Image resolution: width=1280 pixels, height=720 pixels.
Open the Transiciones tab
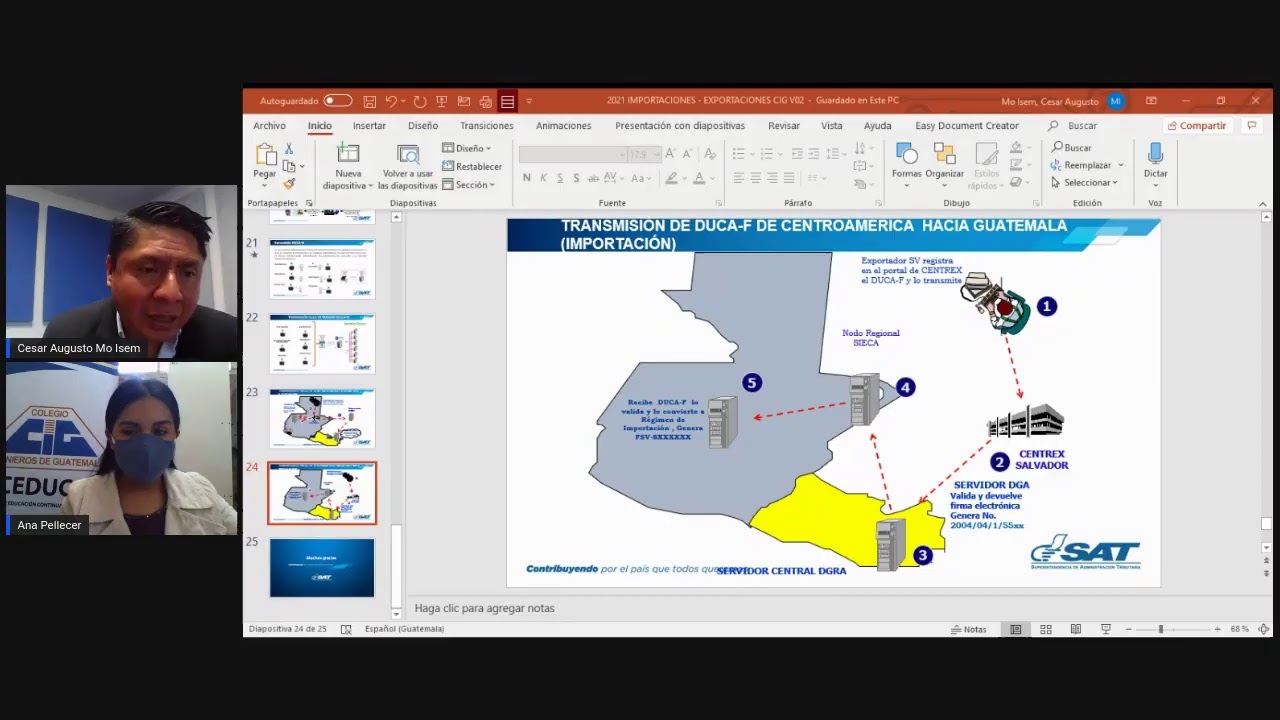487,126
